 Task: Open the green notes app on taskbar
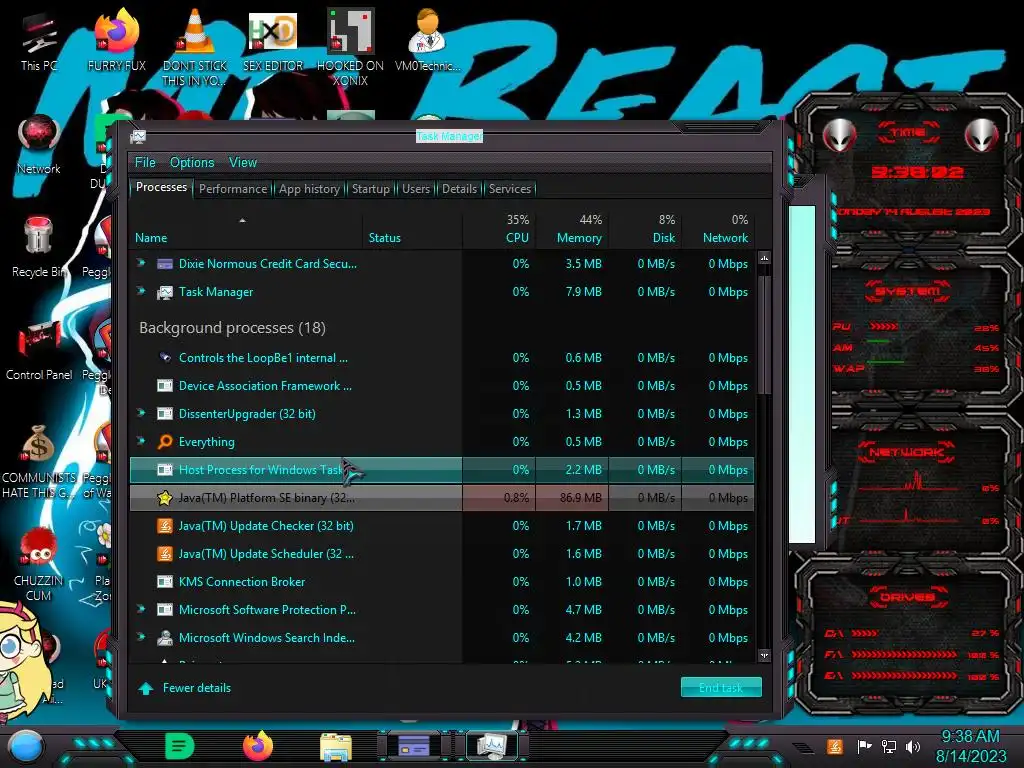180,746
